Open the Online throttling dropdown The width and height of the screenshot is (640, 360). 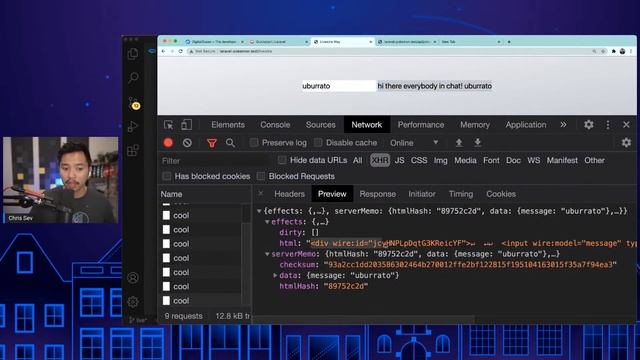(414, 143)
